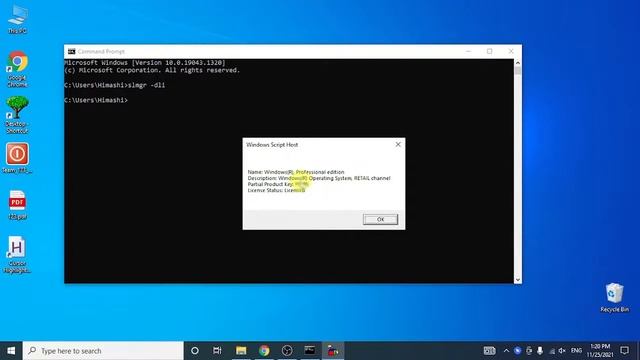This screenshot has width=640, height=360.
Task: Open Task View on taskbar
Action: [x=217, y=351]
